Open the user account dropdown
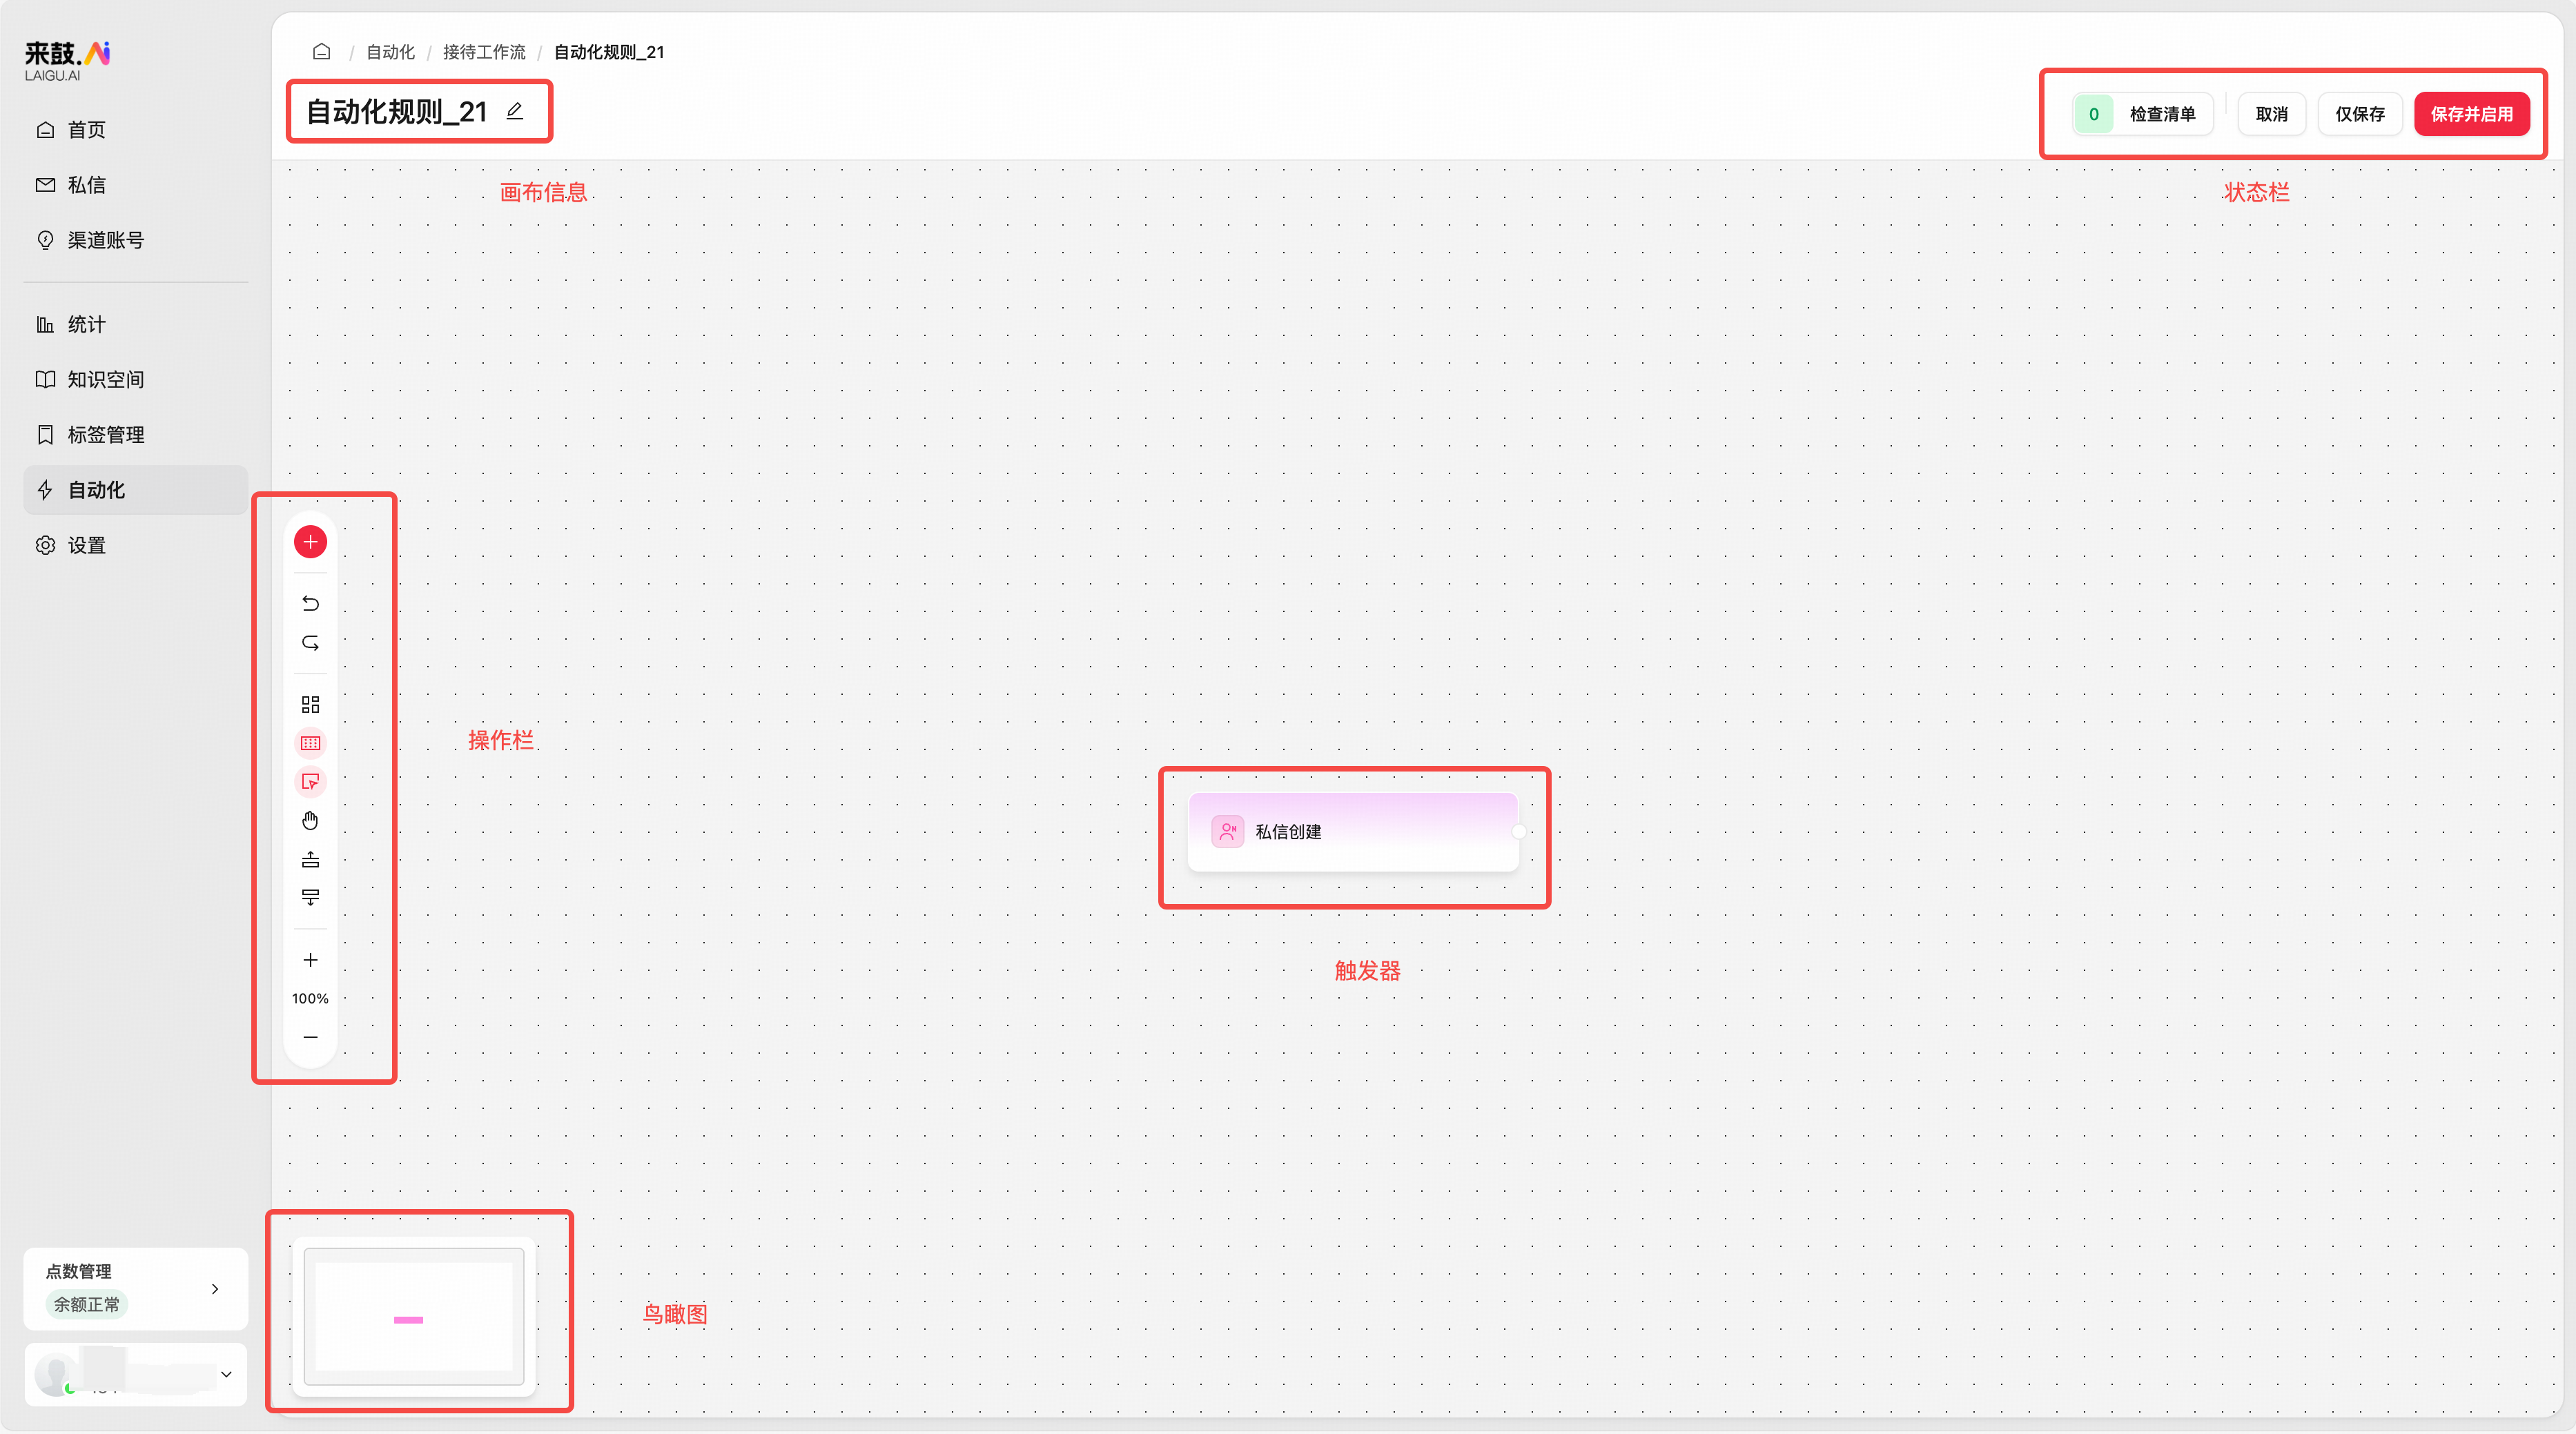This screenshot has width=2576, height=1434. [x=226, y=1374]
